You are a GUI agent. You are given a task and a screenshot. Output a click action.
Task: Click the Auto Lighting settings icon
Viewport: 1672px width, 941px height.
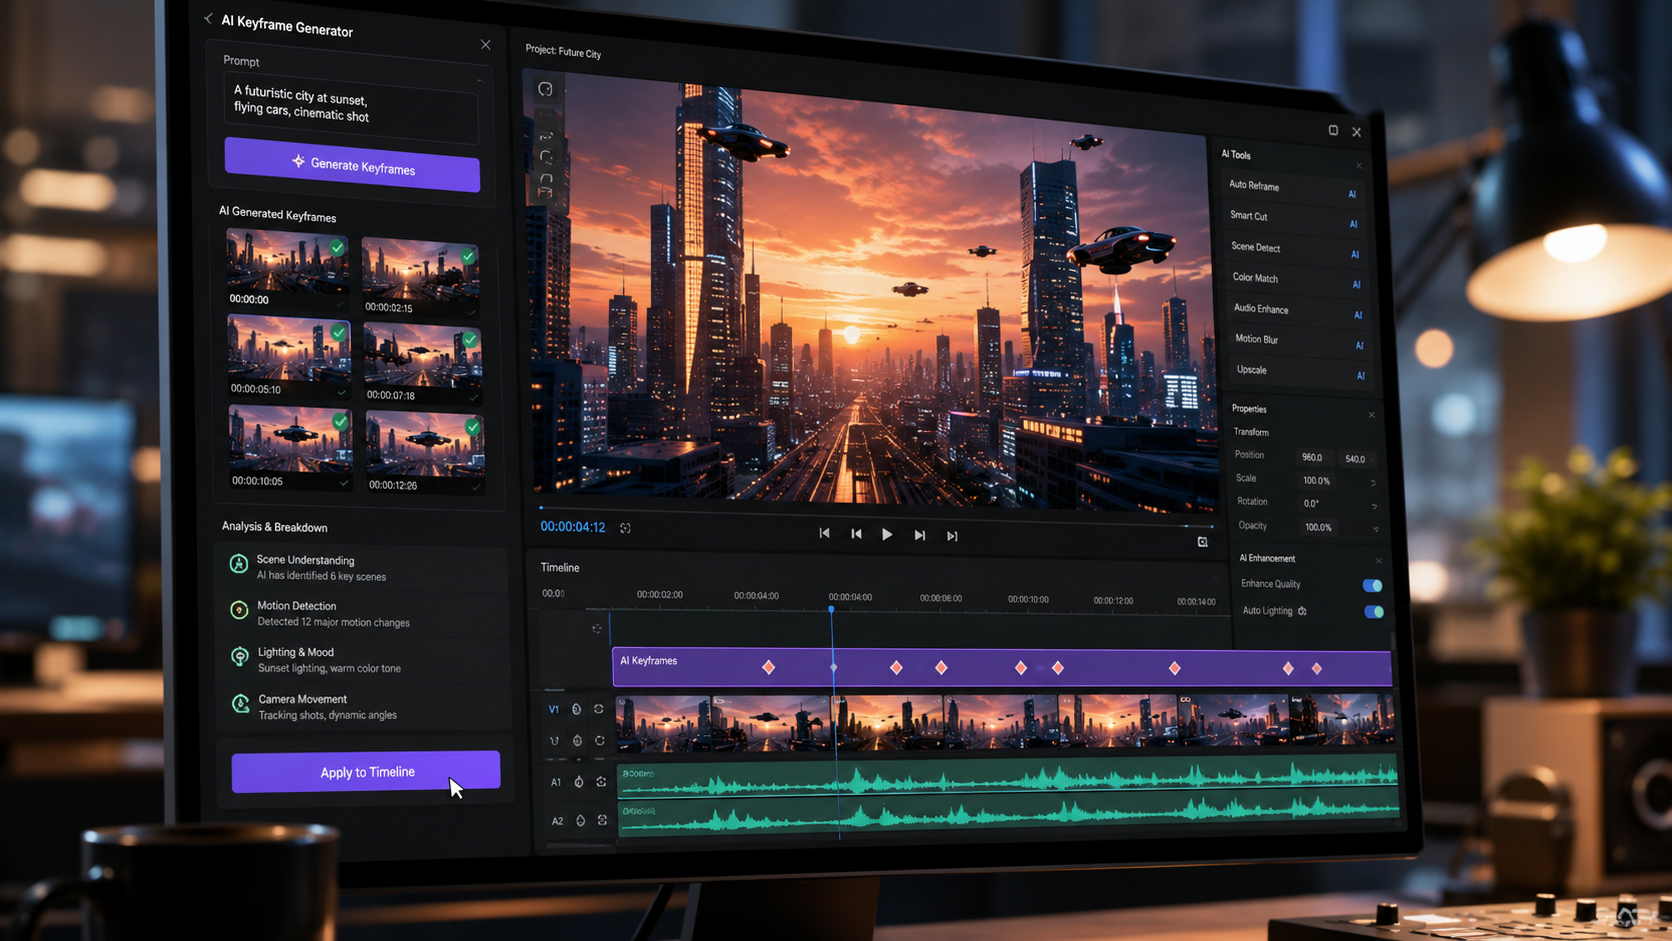point(1302,611)
